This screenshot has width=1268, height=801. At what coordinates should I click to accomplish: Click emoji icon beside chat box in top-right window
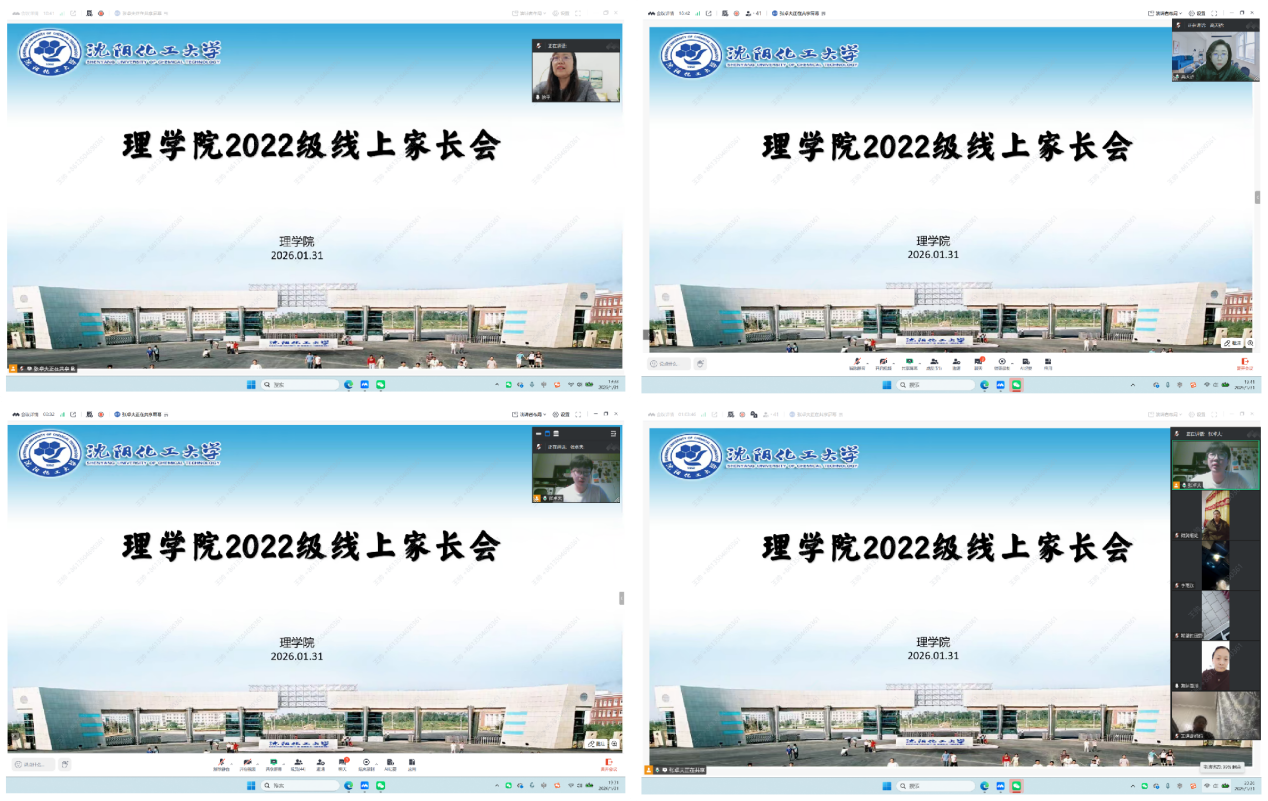[701, 364]
